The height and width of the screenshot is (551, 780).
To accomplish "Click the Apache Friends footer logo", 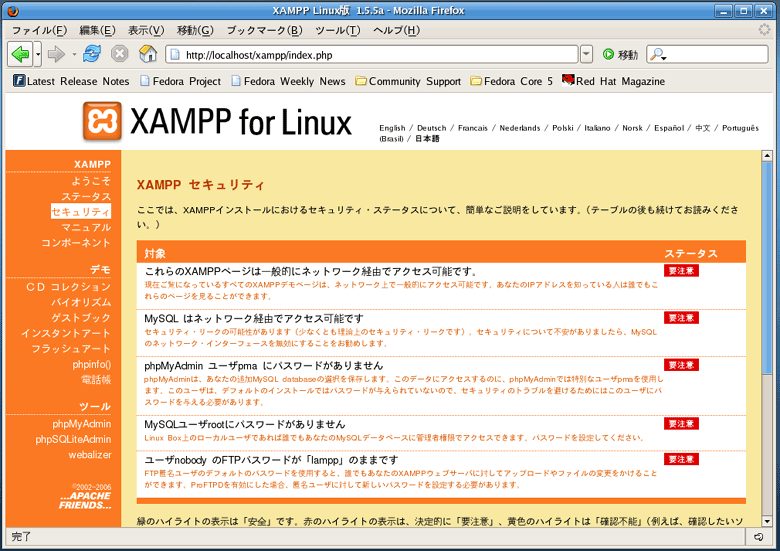I will pyautogui.click(x=85, y=500).
